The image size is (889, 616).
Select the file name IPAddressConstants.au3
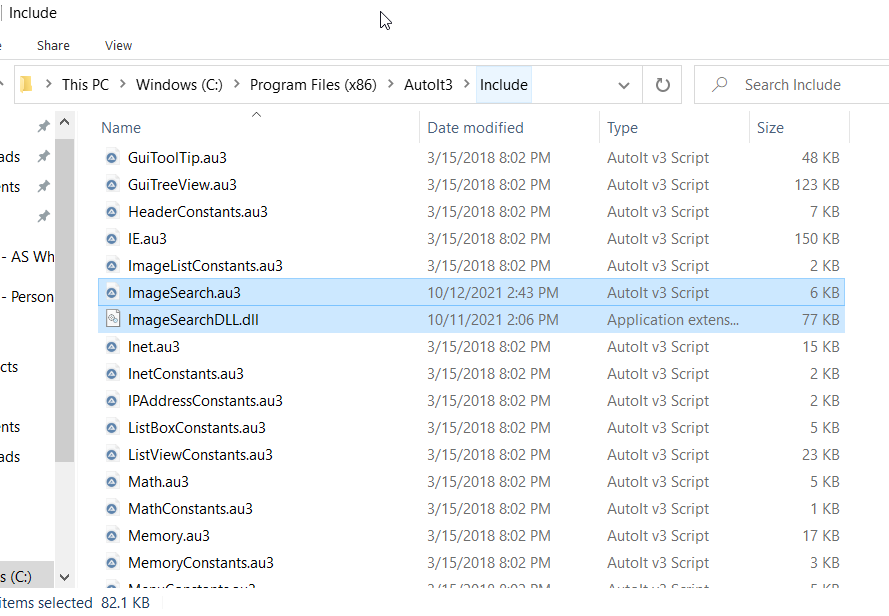point(205,400)
